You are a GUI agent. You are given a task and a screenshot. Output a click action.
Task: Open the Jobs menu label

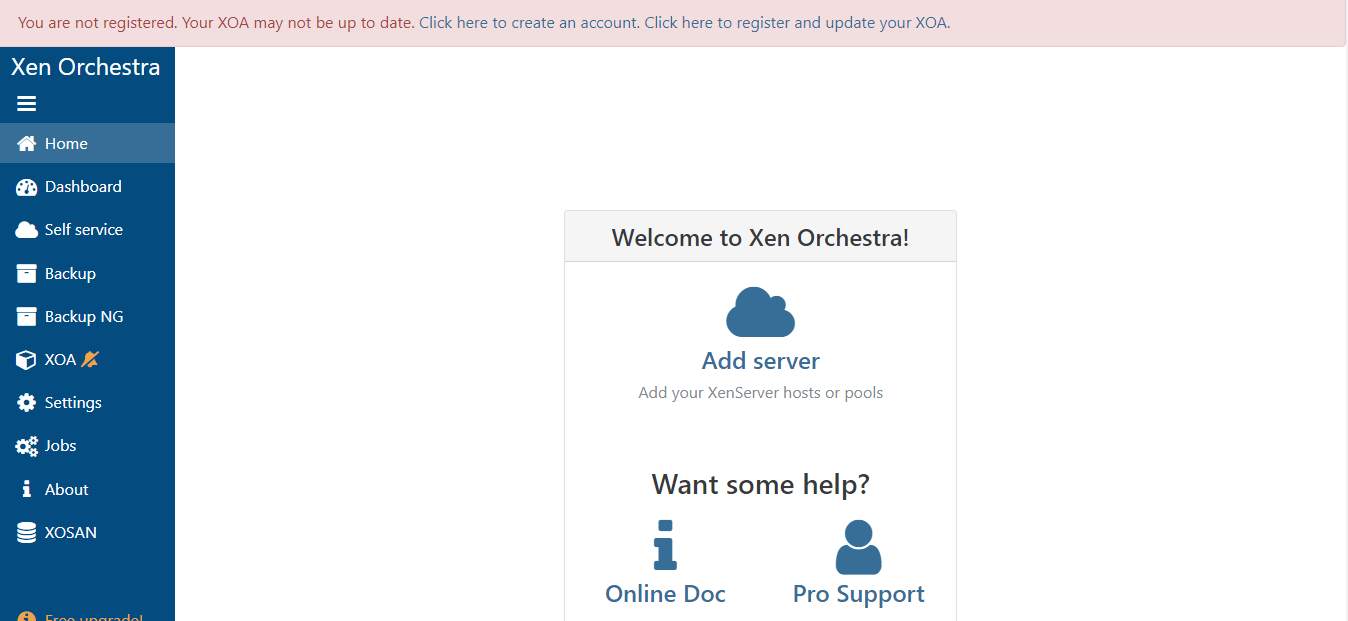tap(61, 446)
